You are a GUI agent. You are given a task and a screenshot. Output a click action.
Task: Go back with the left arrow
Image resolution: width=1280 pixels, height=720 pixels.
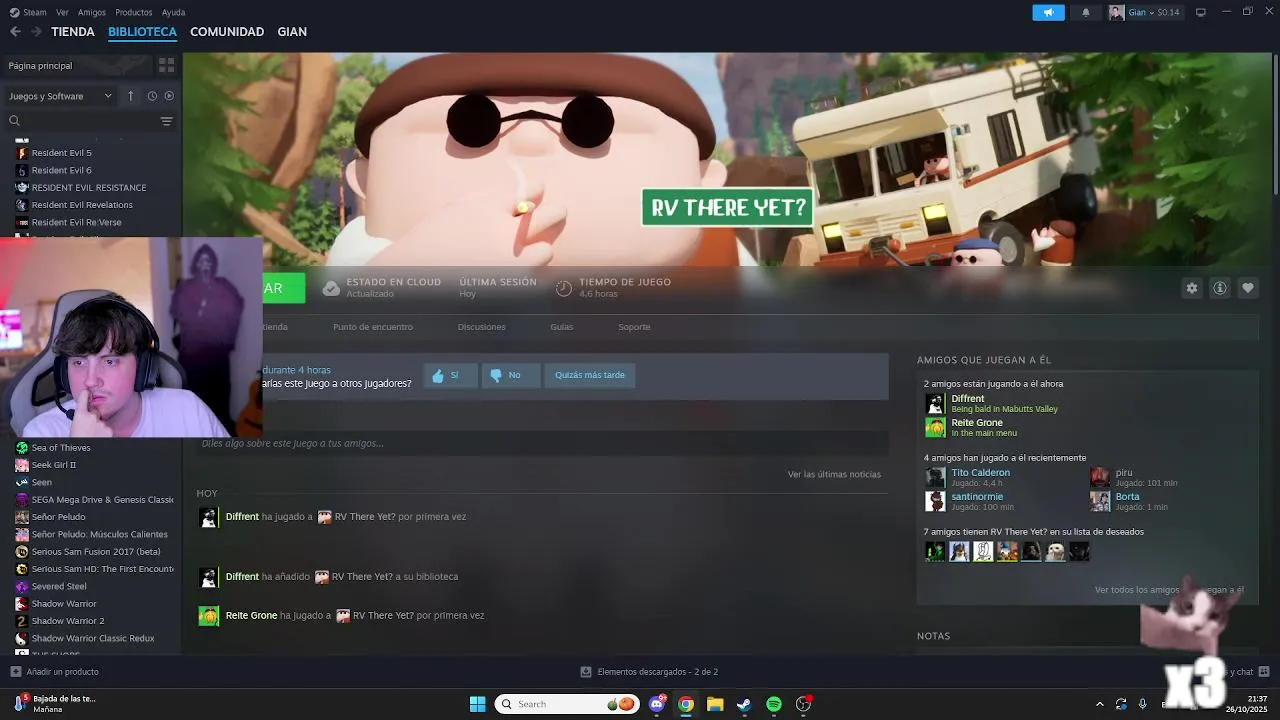click(x=15, y=32)
